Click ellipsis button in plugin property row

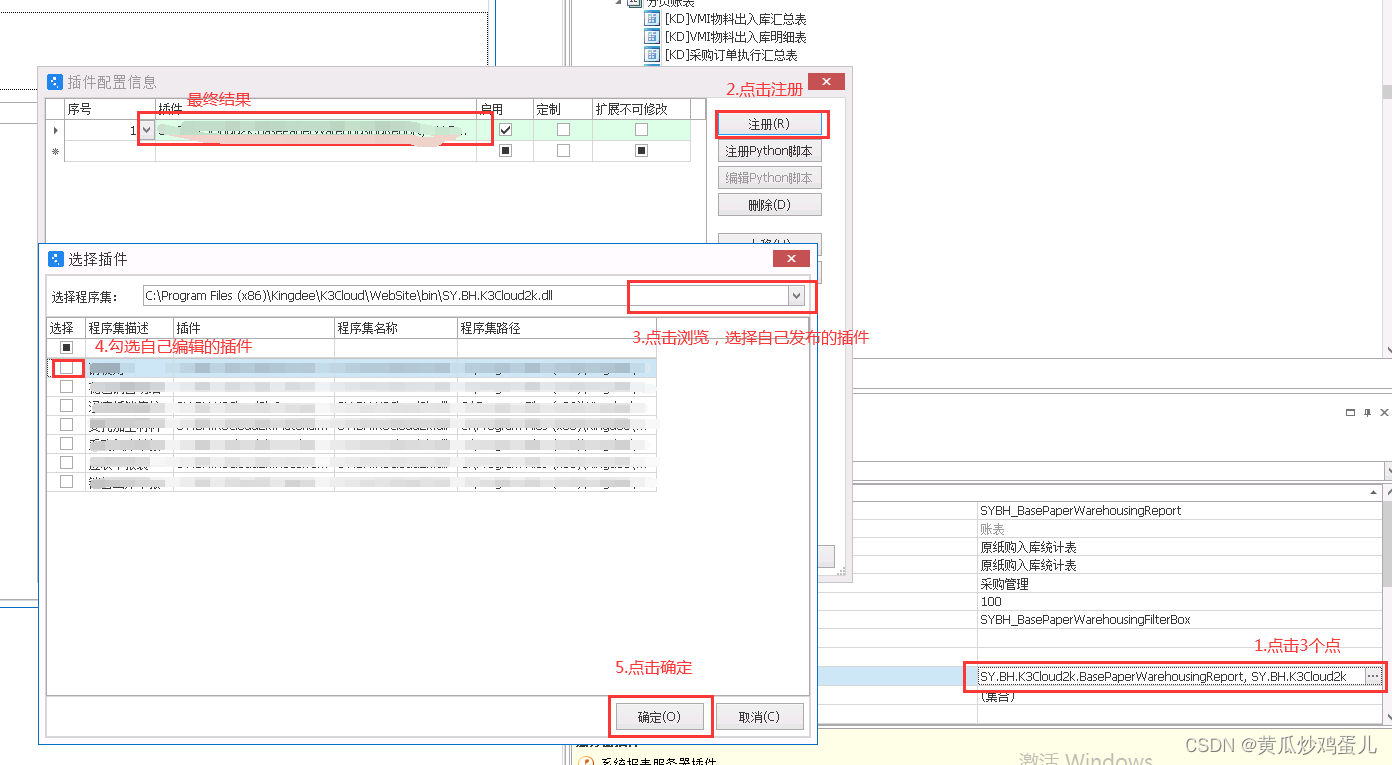coord(1373,677)
